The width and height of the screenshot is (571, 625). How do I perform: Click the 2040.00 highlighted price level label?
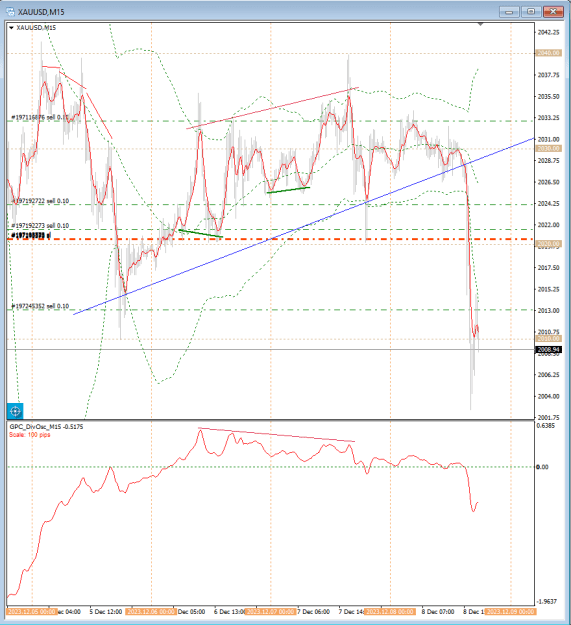pos(549,53)
